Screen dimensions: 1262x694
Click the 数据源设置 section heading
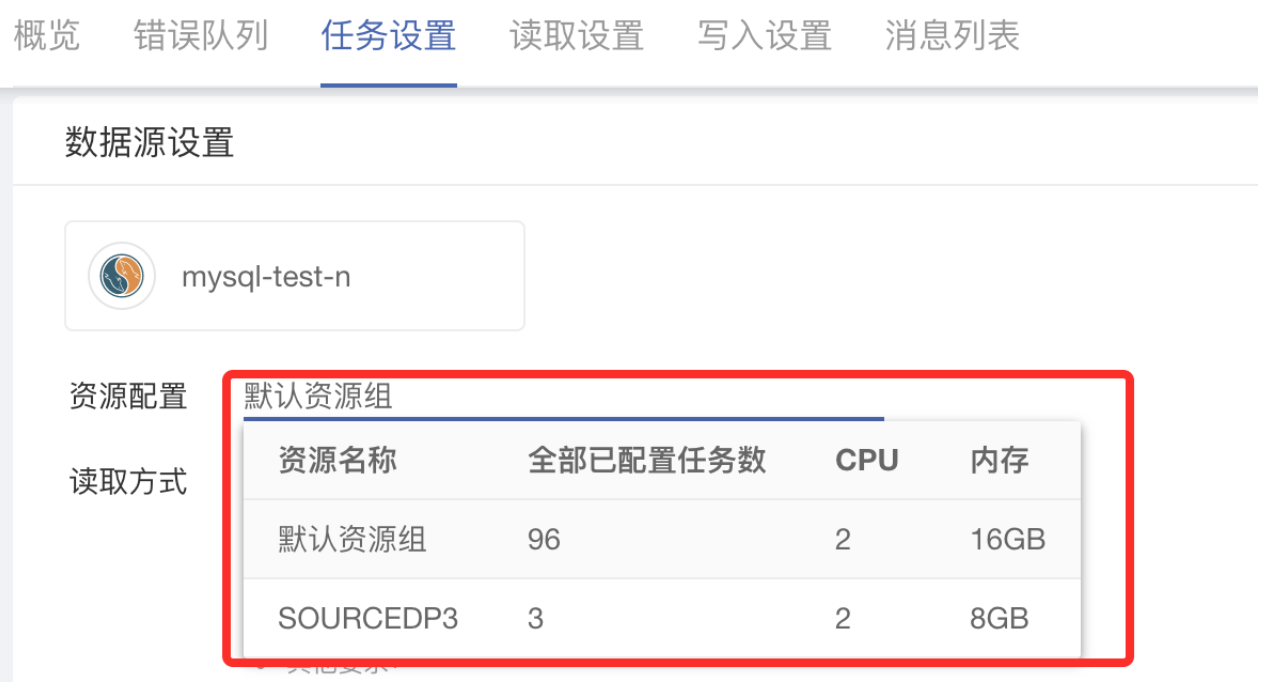coord(150,143)
